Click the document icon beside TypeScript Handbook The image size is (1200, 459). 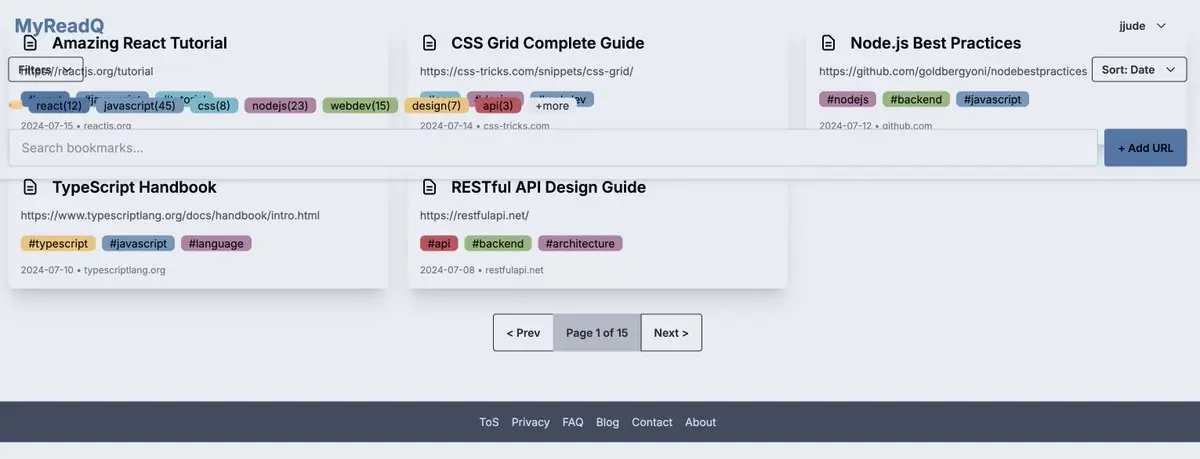[30, 187]
